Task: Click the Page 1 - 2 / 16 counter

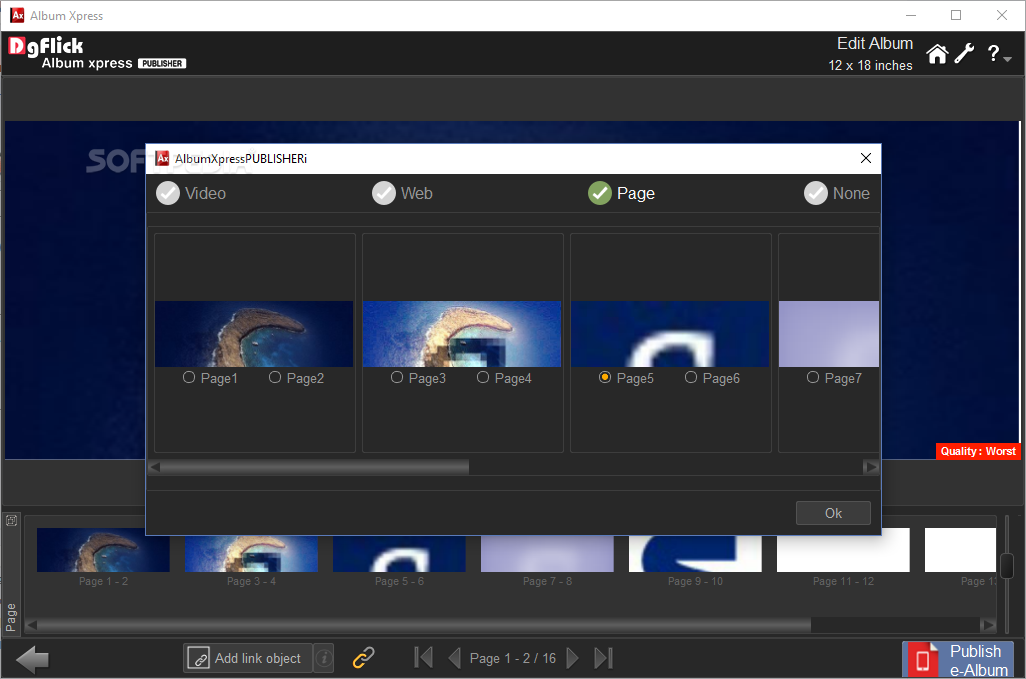Action: [513, 658]
